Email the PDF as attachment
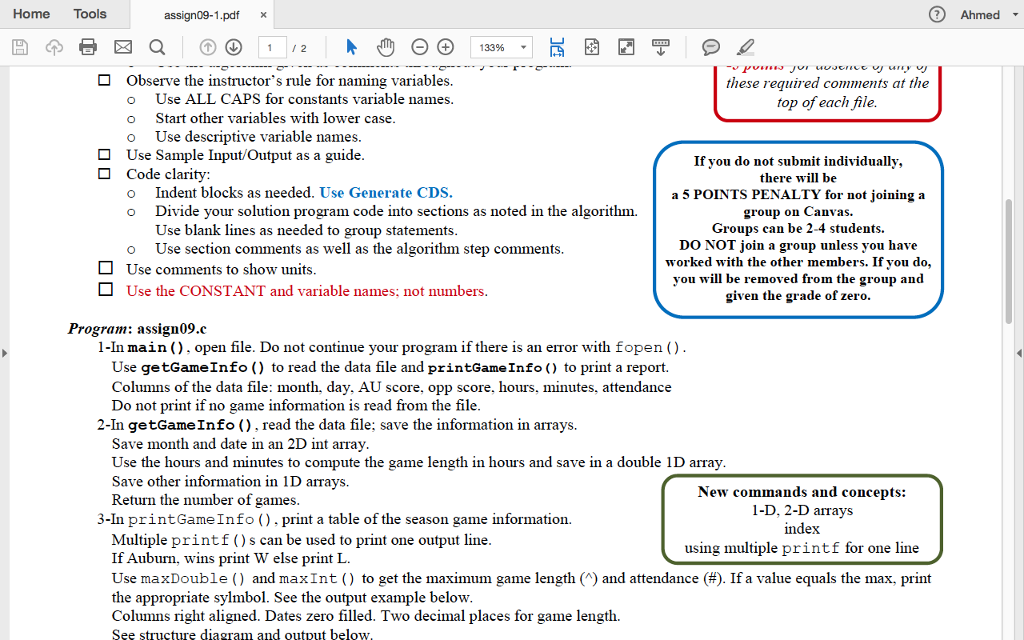This screenshot has height=640, width=1024. (x=120, y=46)
